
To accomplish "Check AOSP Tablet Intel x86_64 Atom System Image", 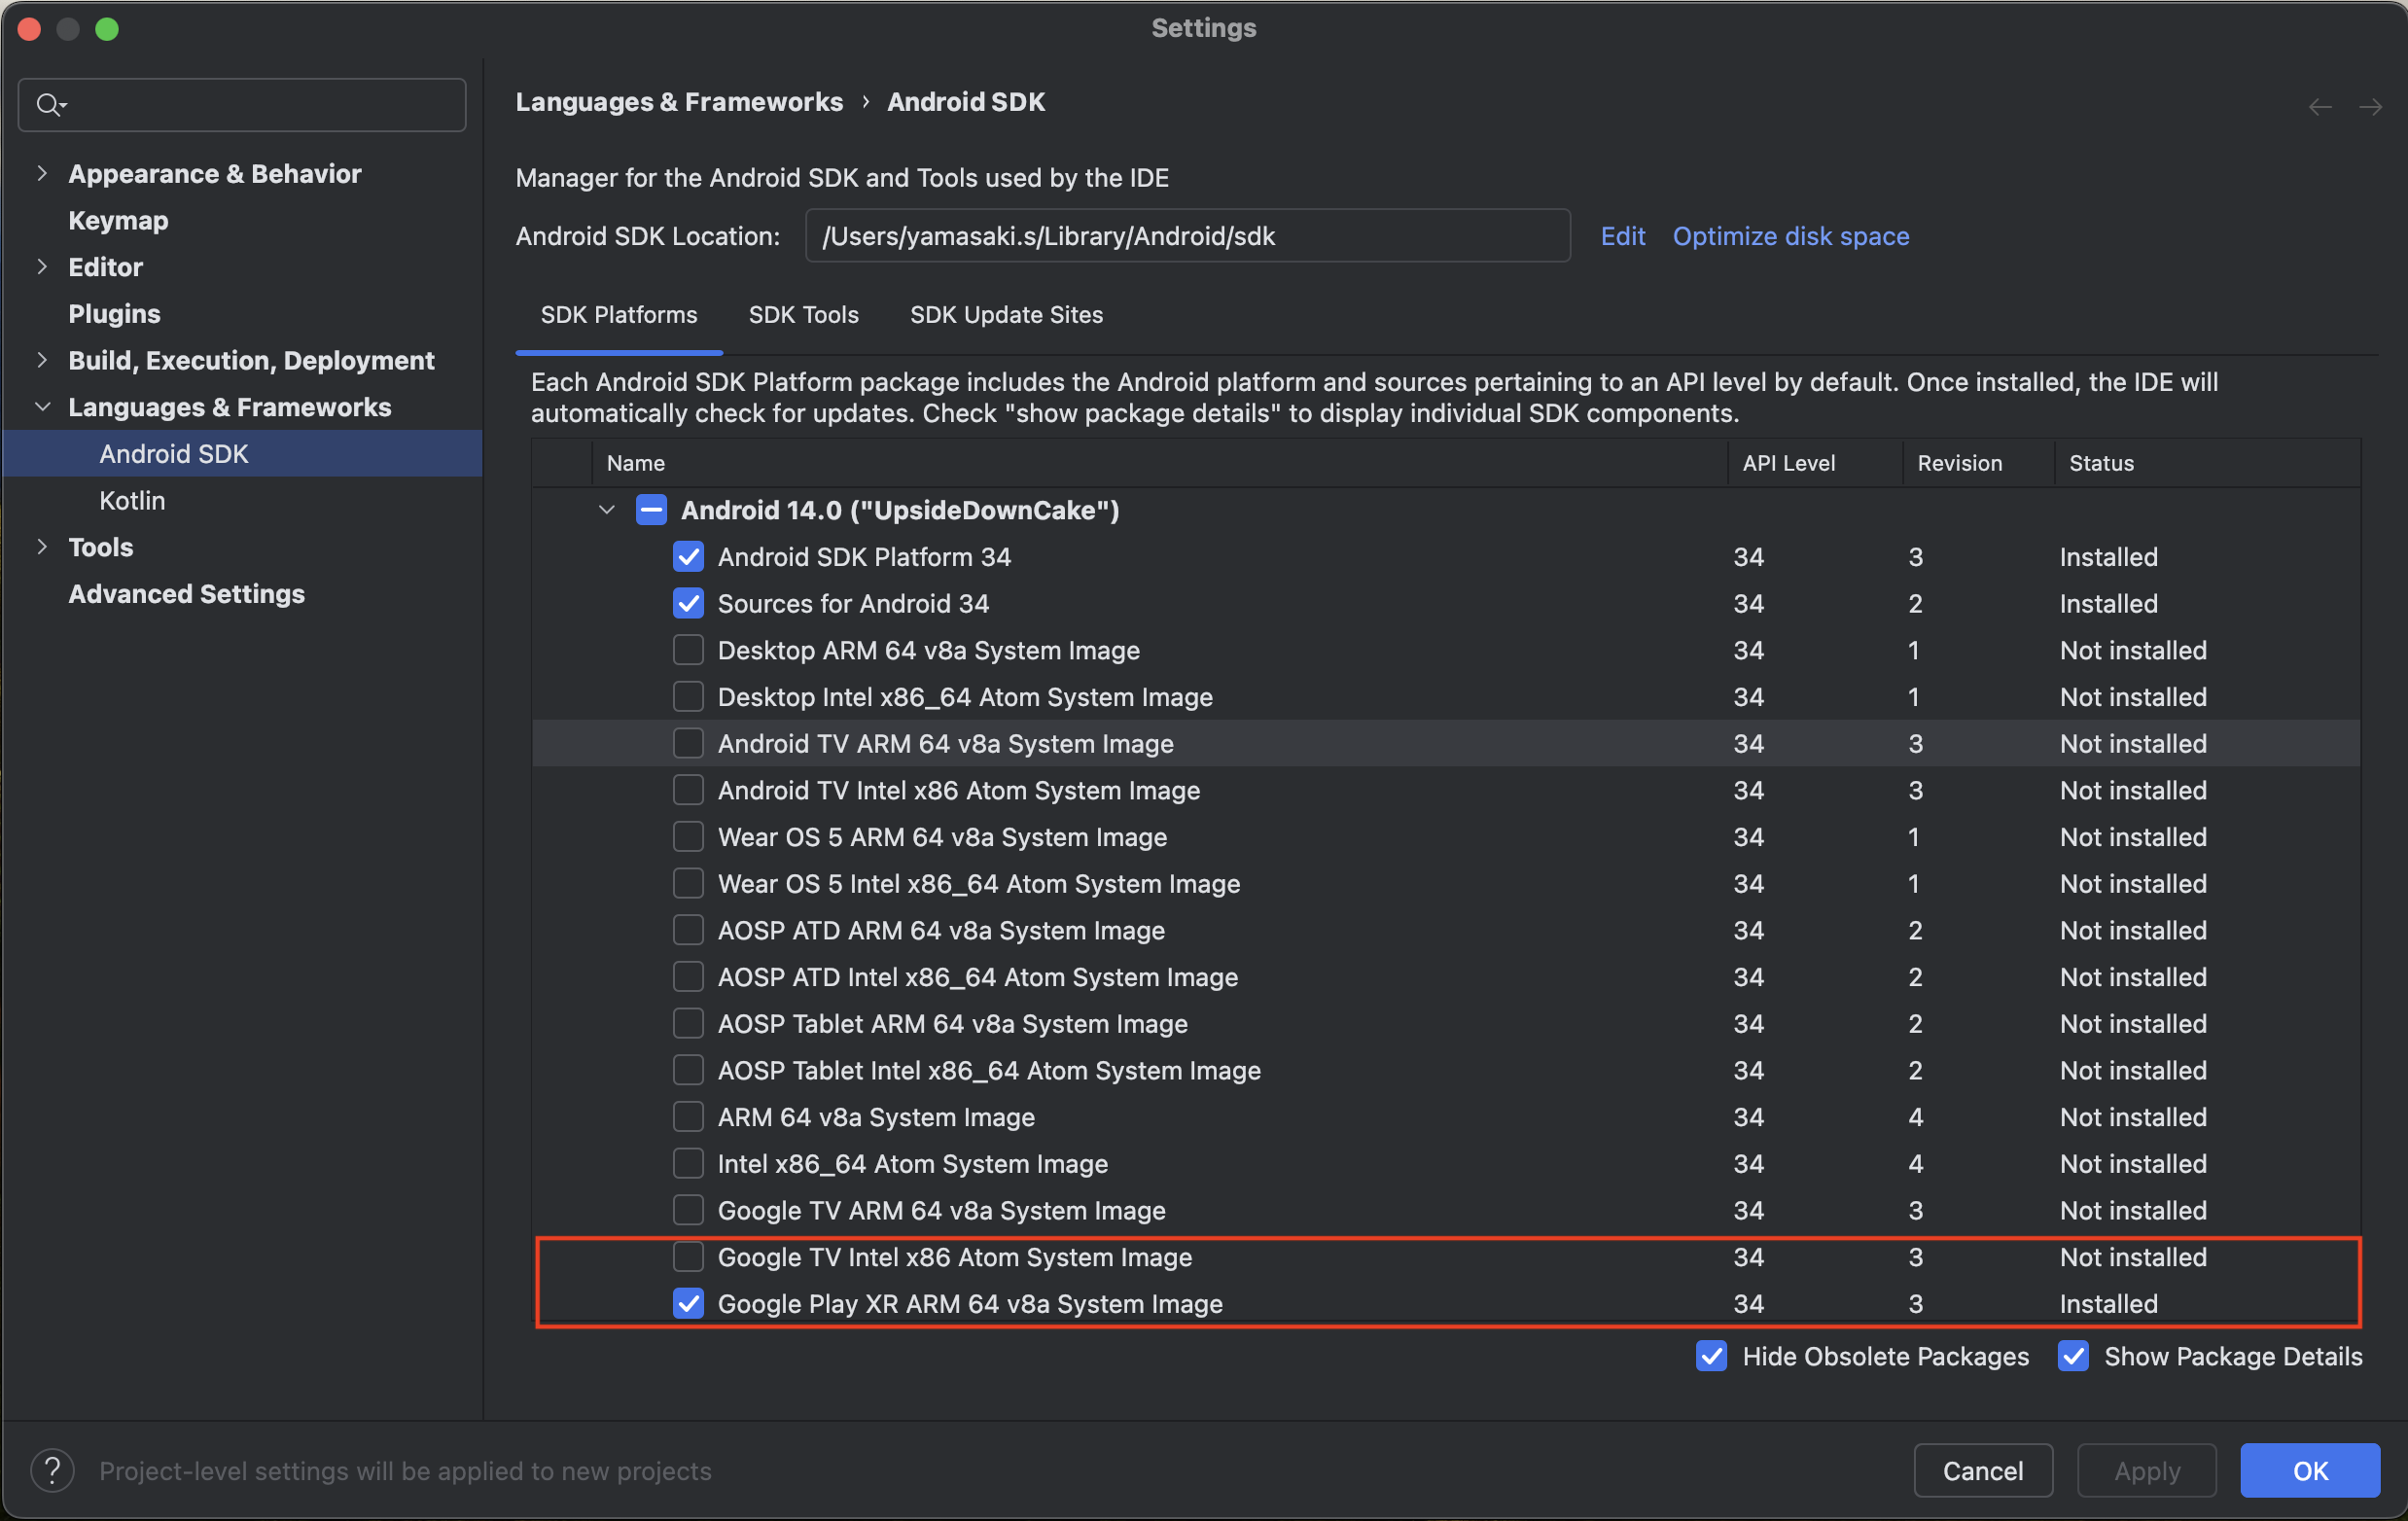I will (x=688, y=1070).
